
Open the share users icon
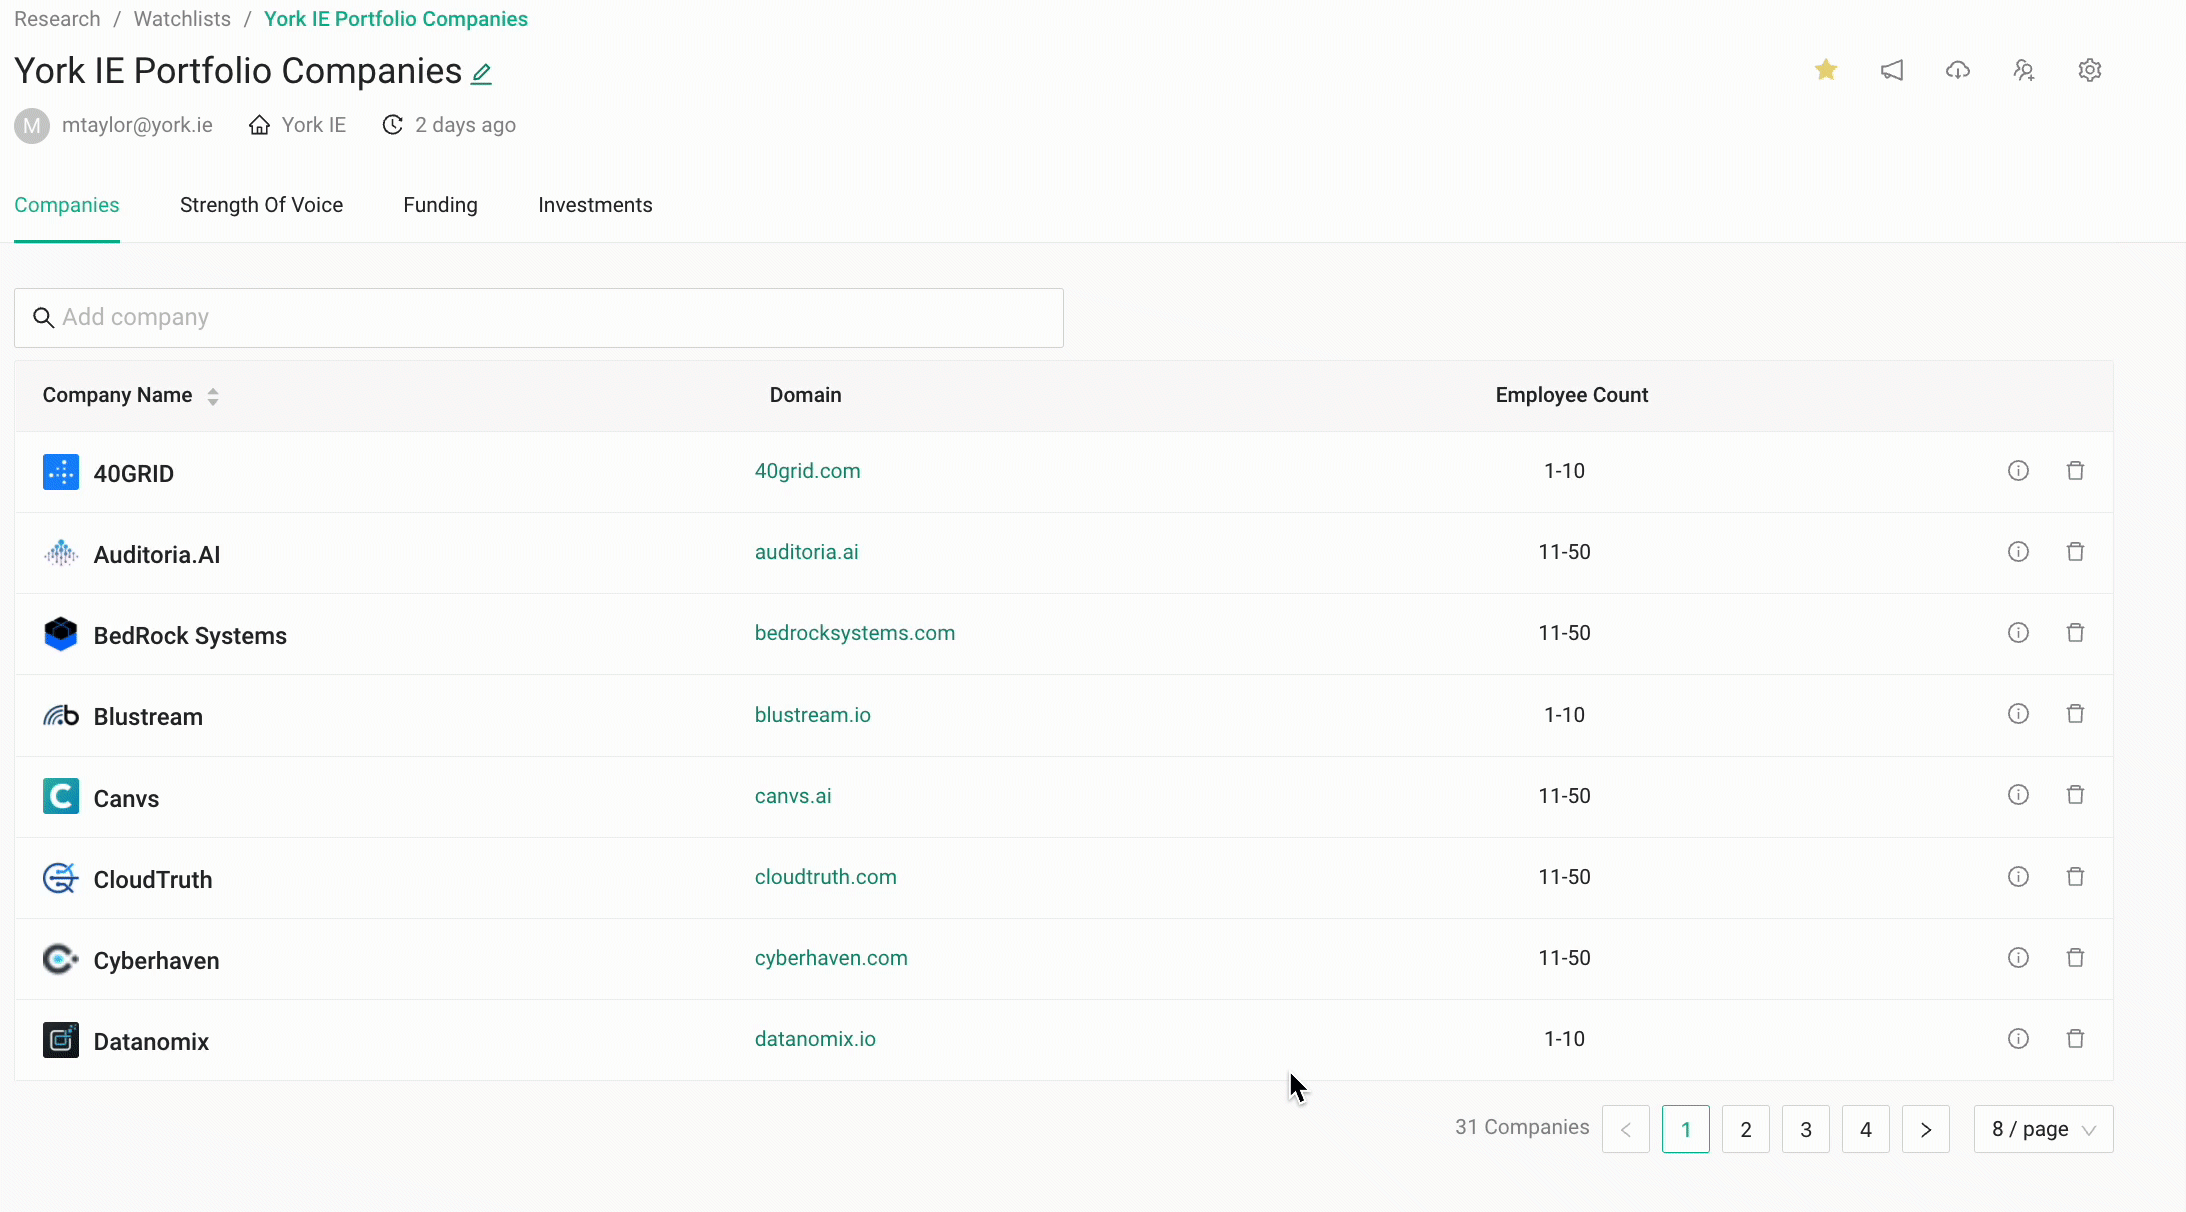click(2024, 70)
